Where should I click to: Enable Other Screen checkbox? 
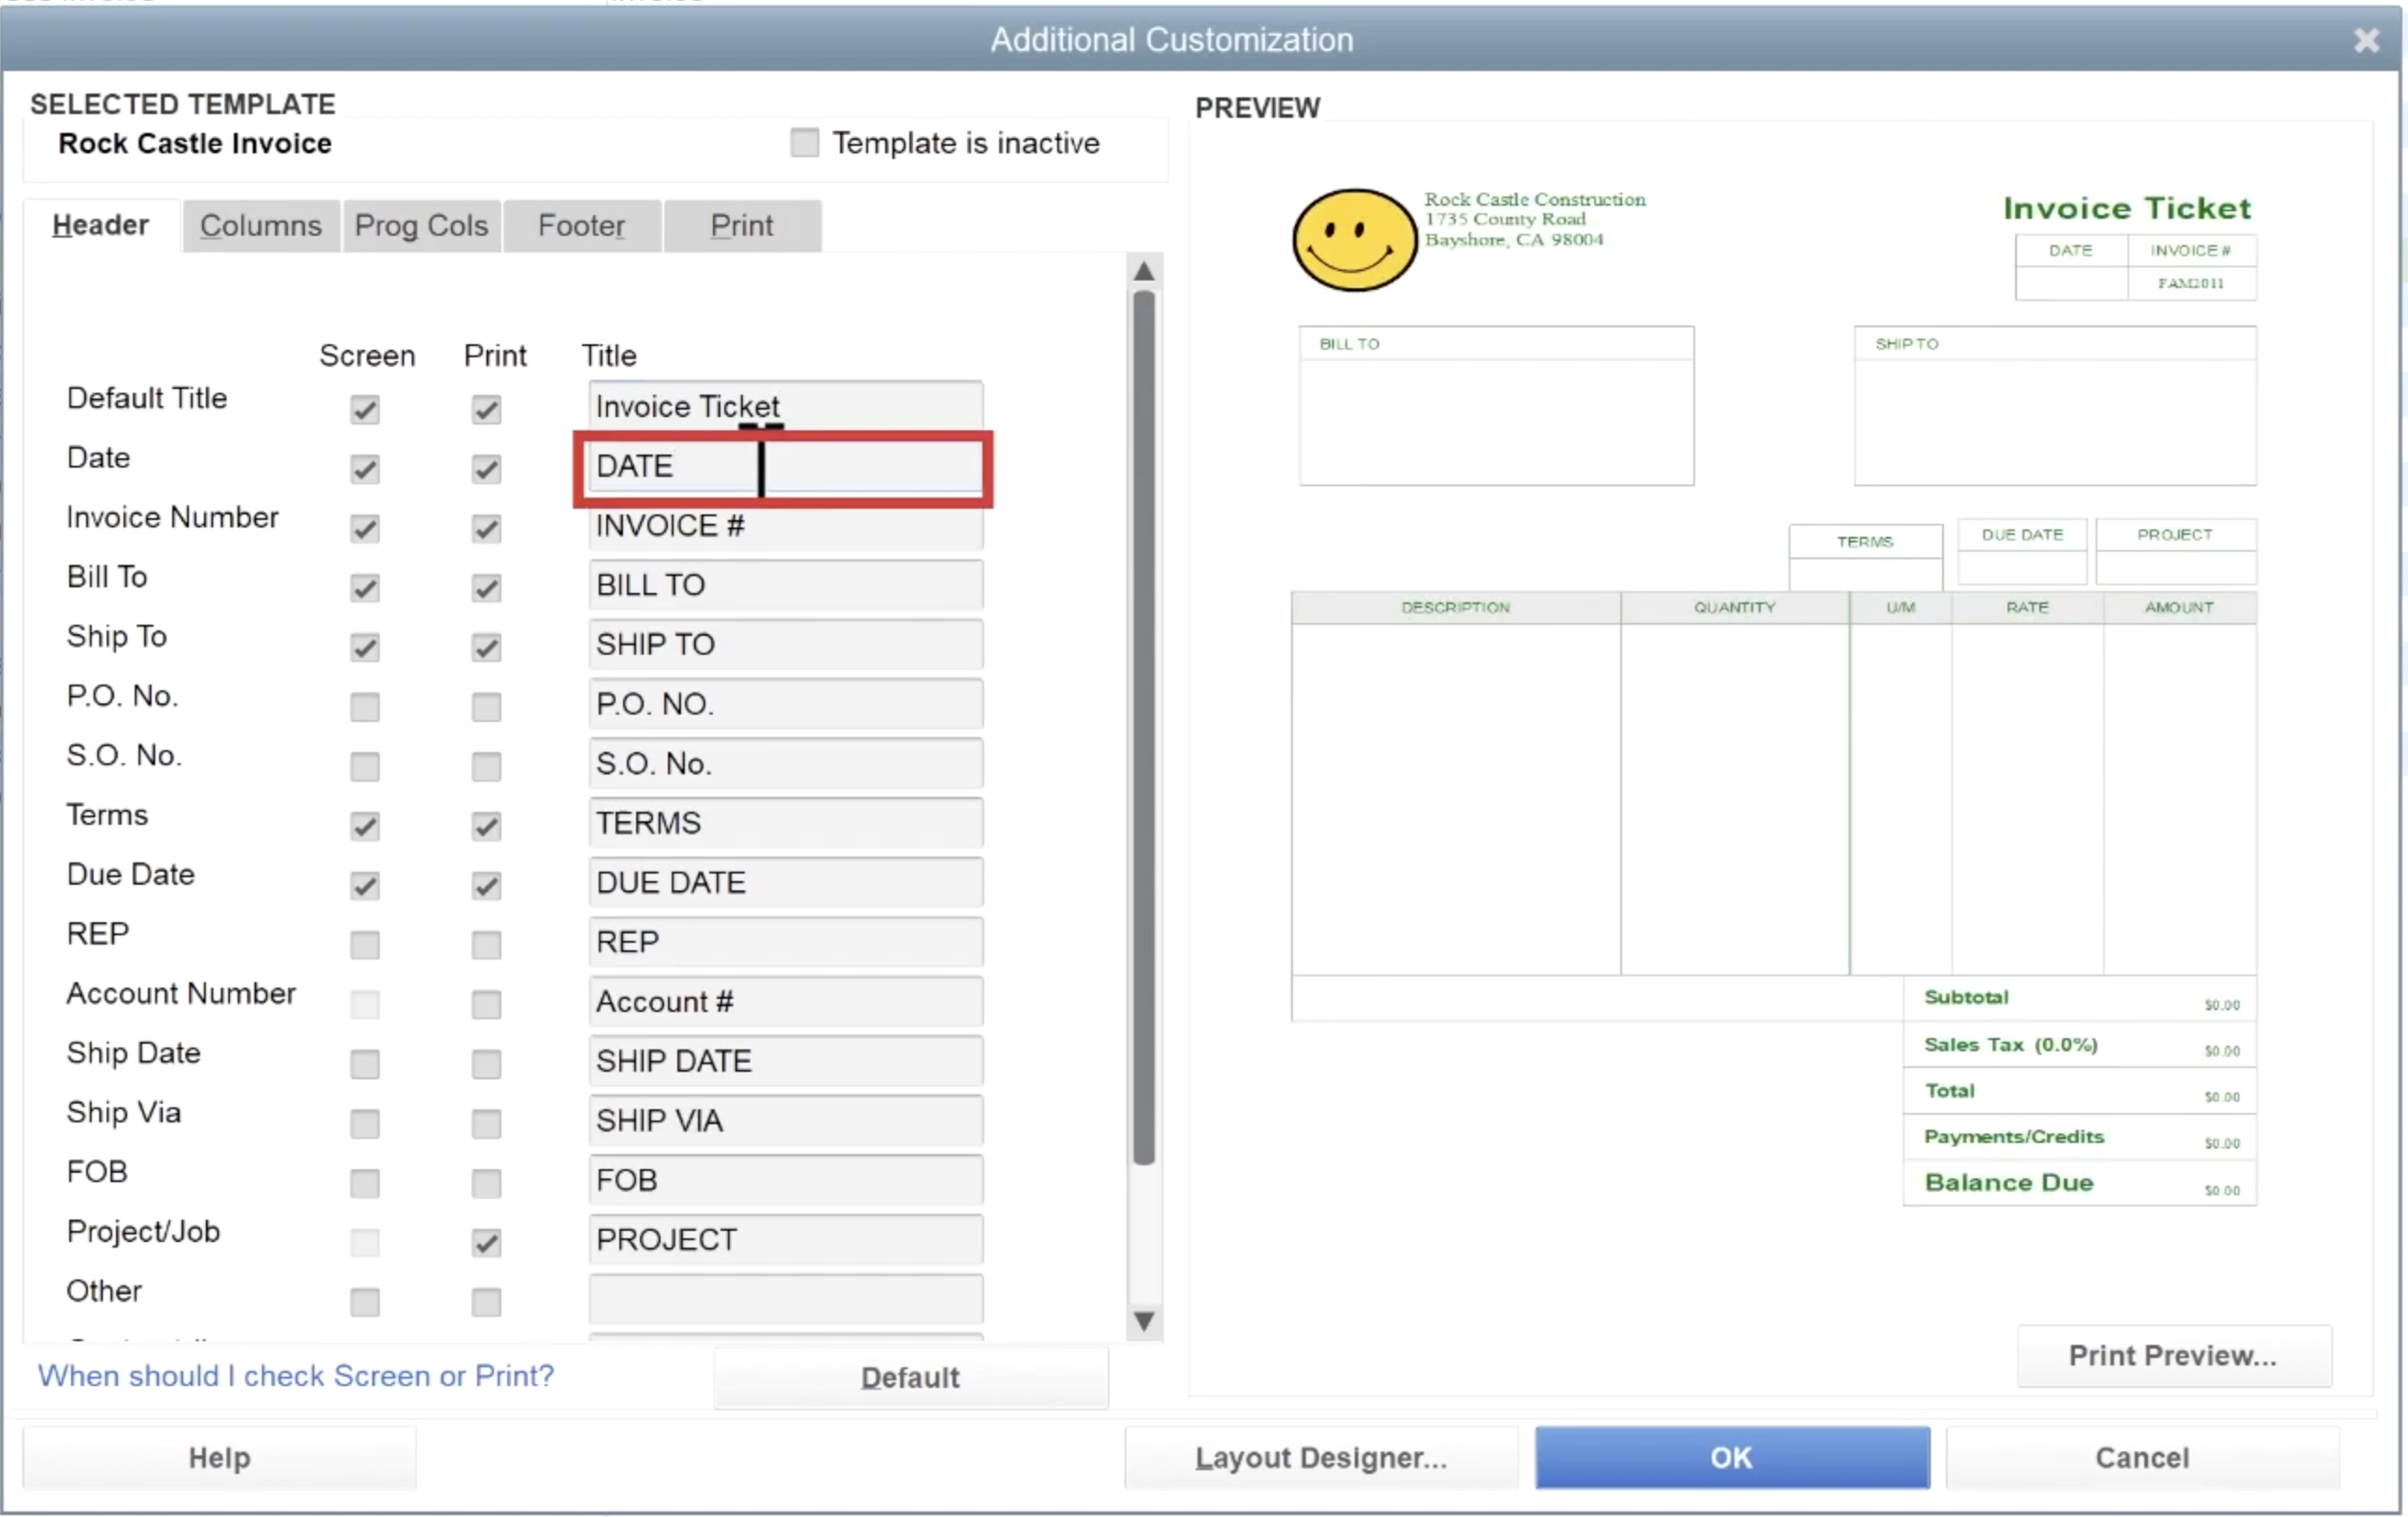coord(365,1302)
